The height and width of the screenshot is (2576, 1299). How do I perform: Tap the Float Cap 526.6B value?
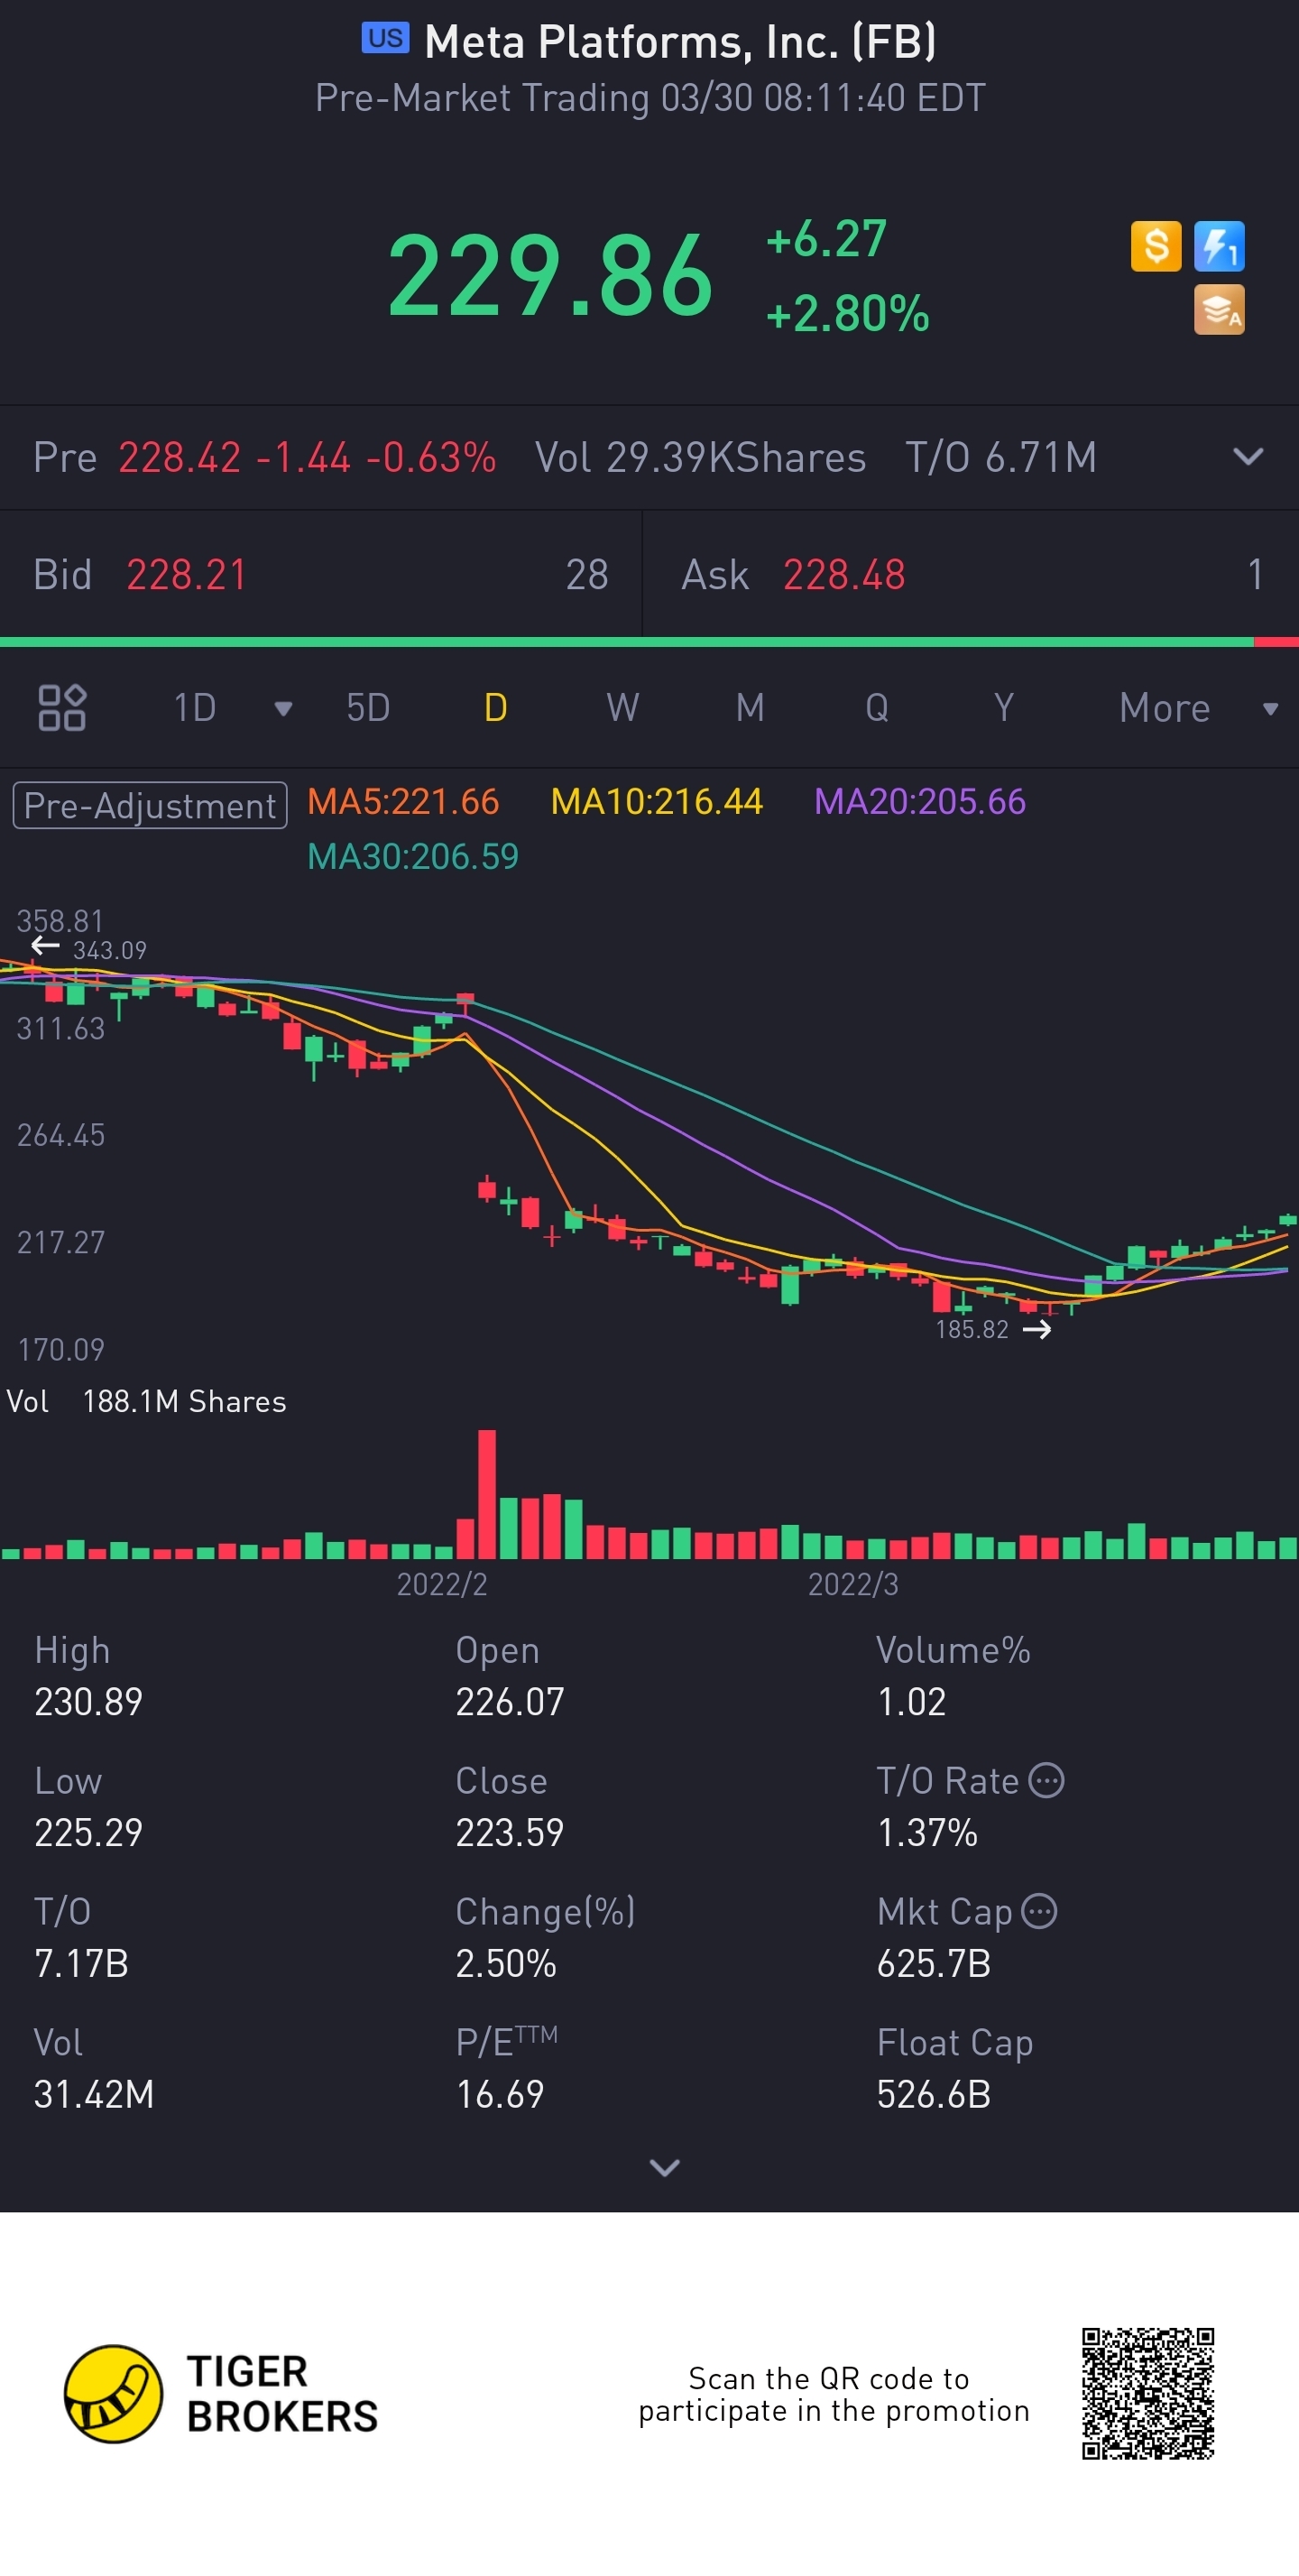934,2095
